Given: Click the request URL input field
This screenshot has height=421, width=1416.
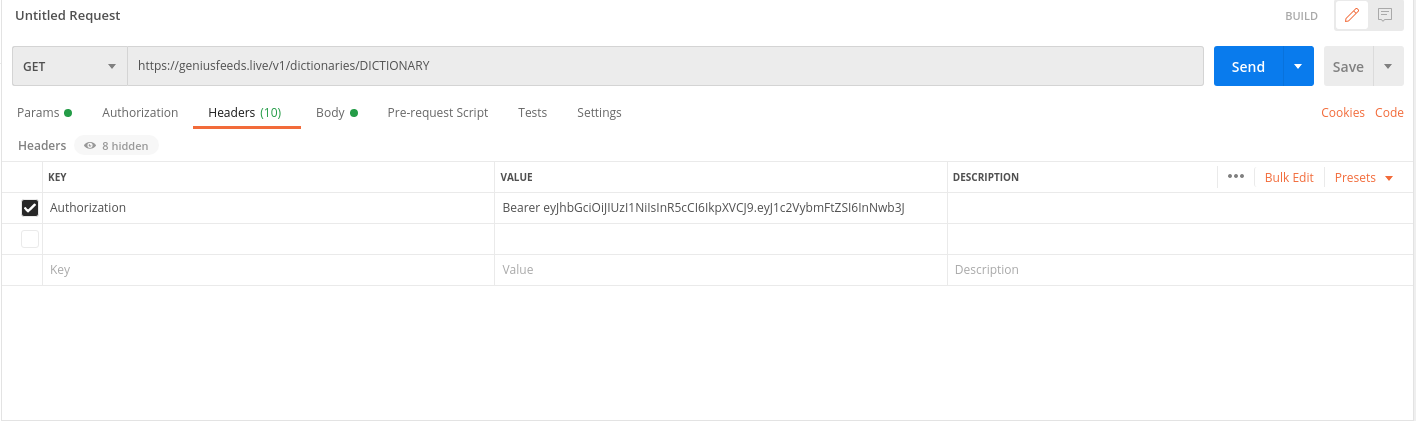Looking at the screenshot, I should (664, 66).
